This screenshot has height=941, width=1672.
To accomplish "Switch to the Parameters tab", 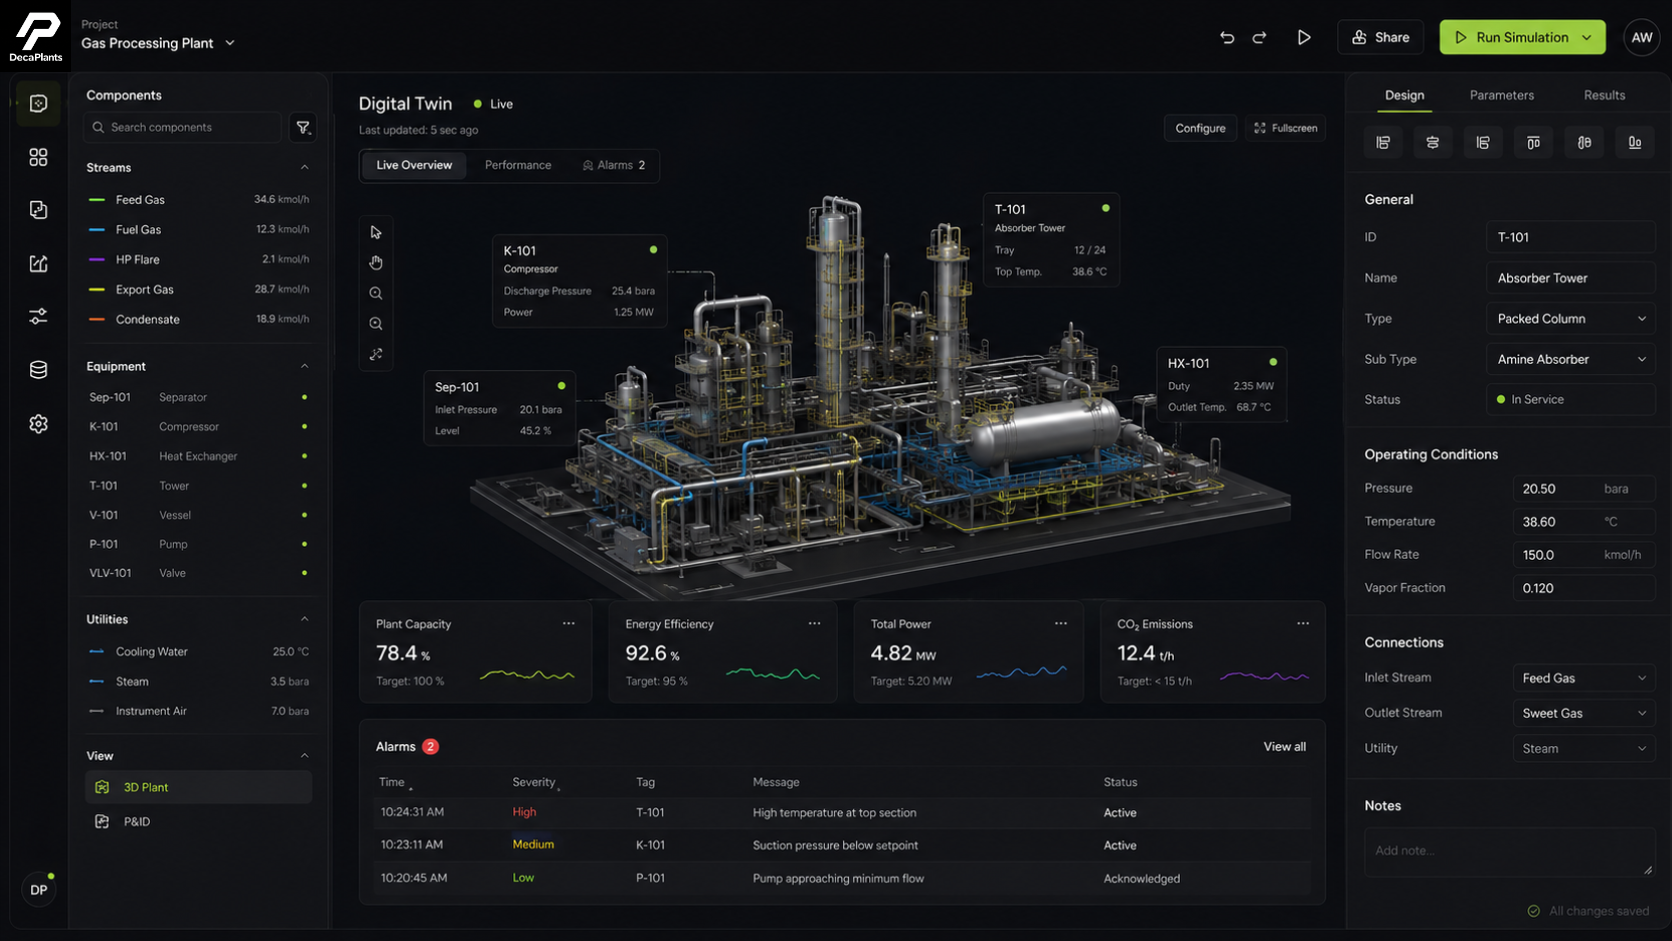I will tap(1501, 95).
